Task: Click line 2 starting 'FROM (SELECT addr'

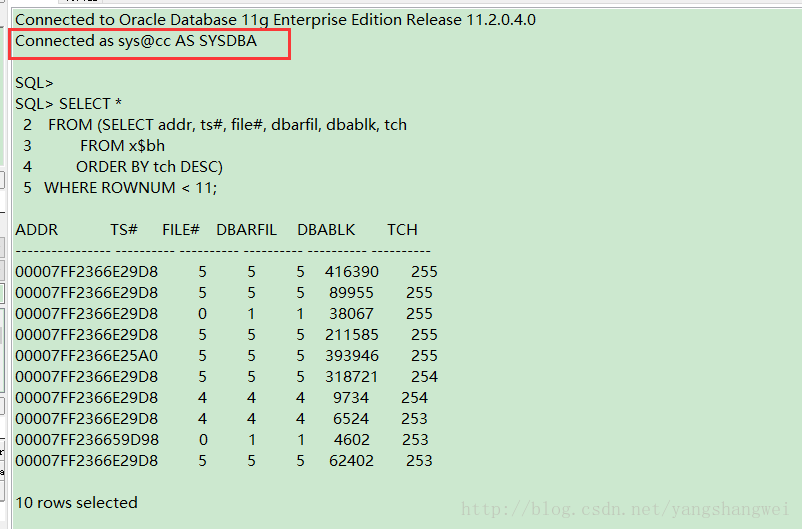Action: [x=215, y=125]
